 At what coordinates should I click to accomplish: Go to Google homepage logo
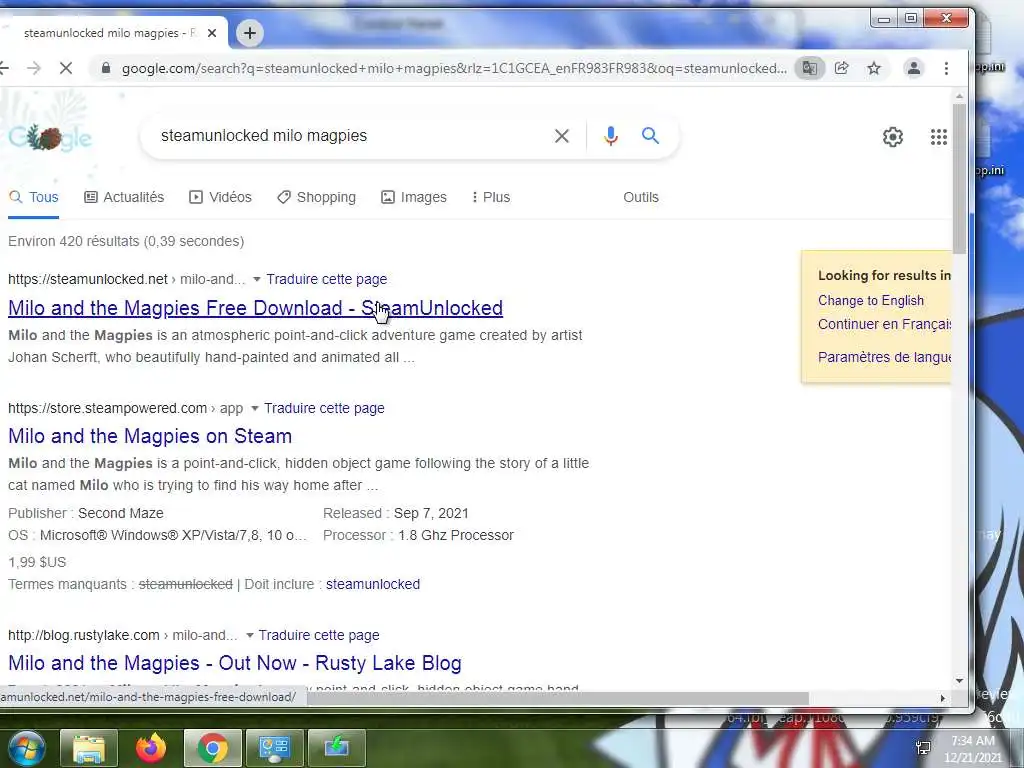(x=50, y=137)
